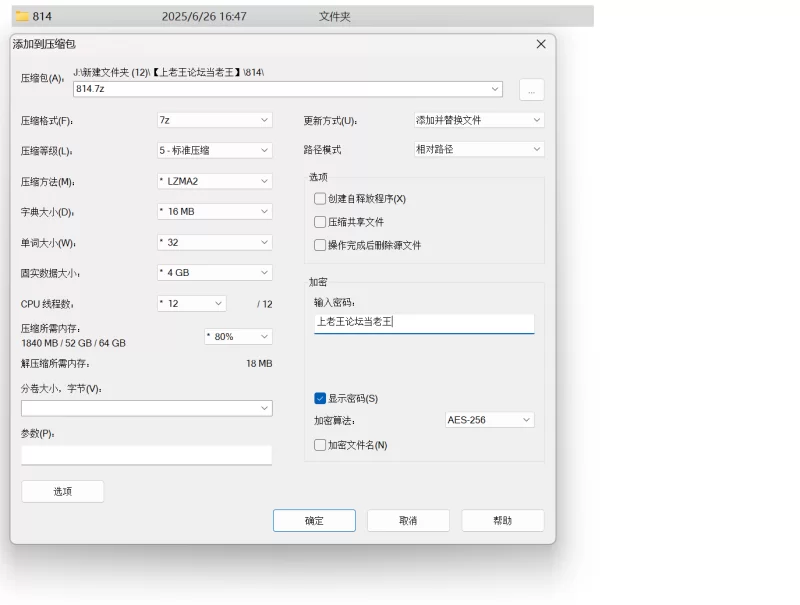The image size is (800, 605).
Task: Enable 创建自释放程序(X) checkbox
Action: pos(320,198)
